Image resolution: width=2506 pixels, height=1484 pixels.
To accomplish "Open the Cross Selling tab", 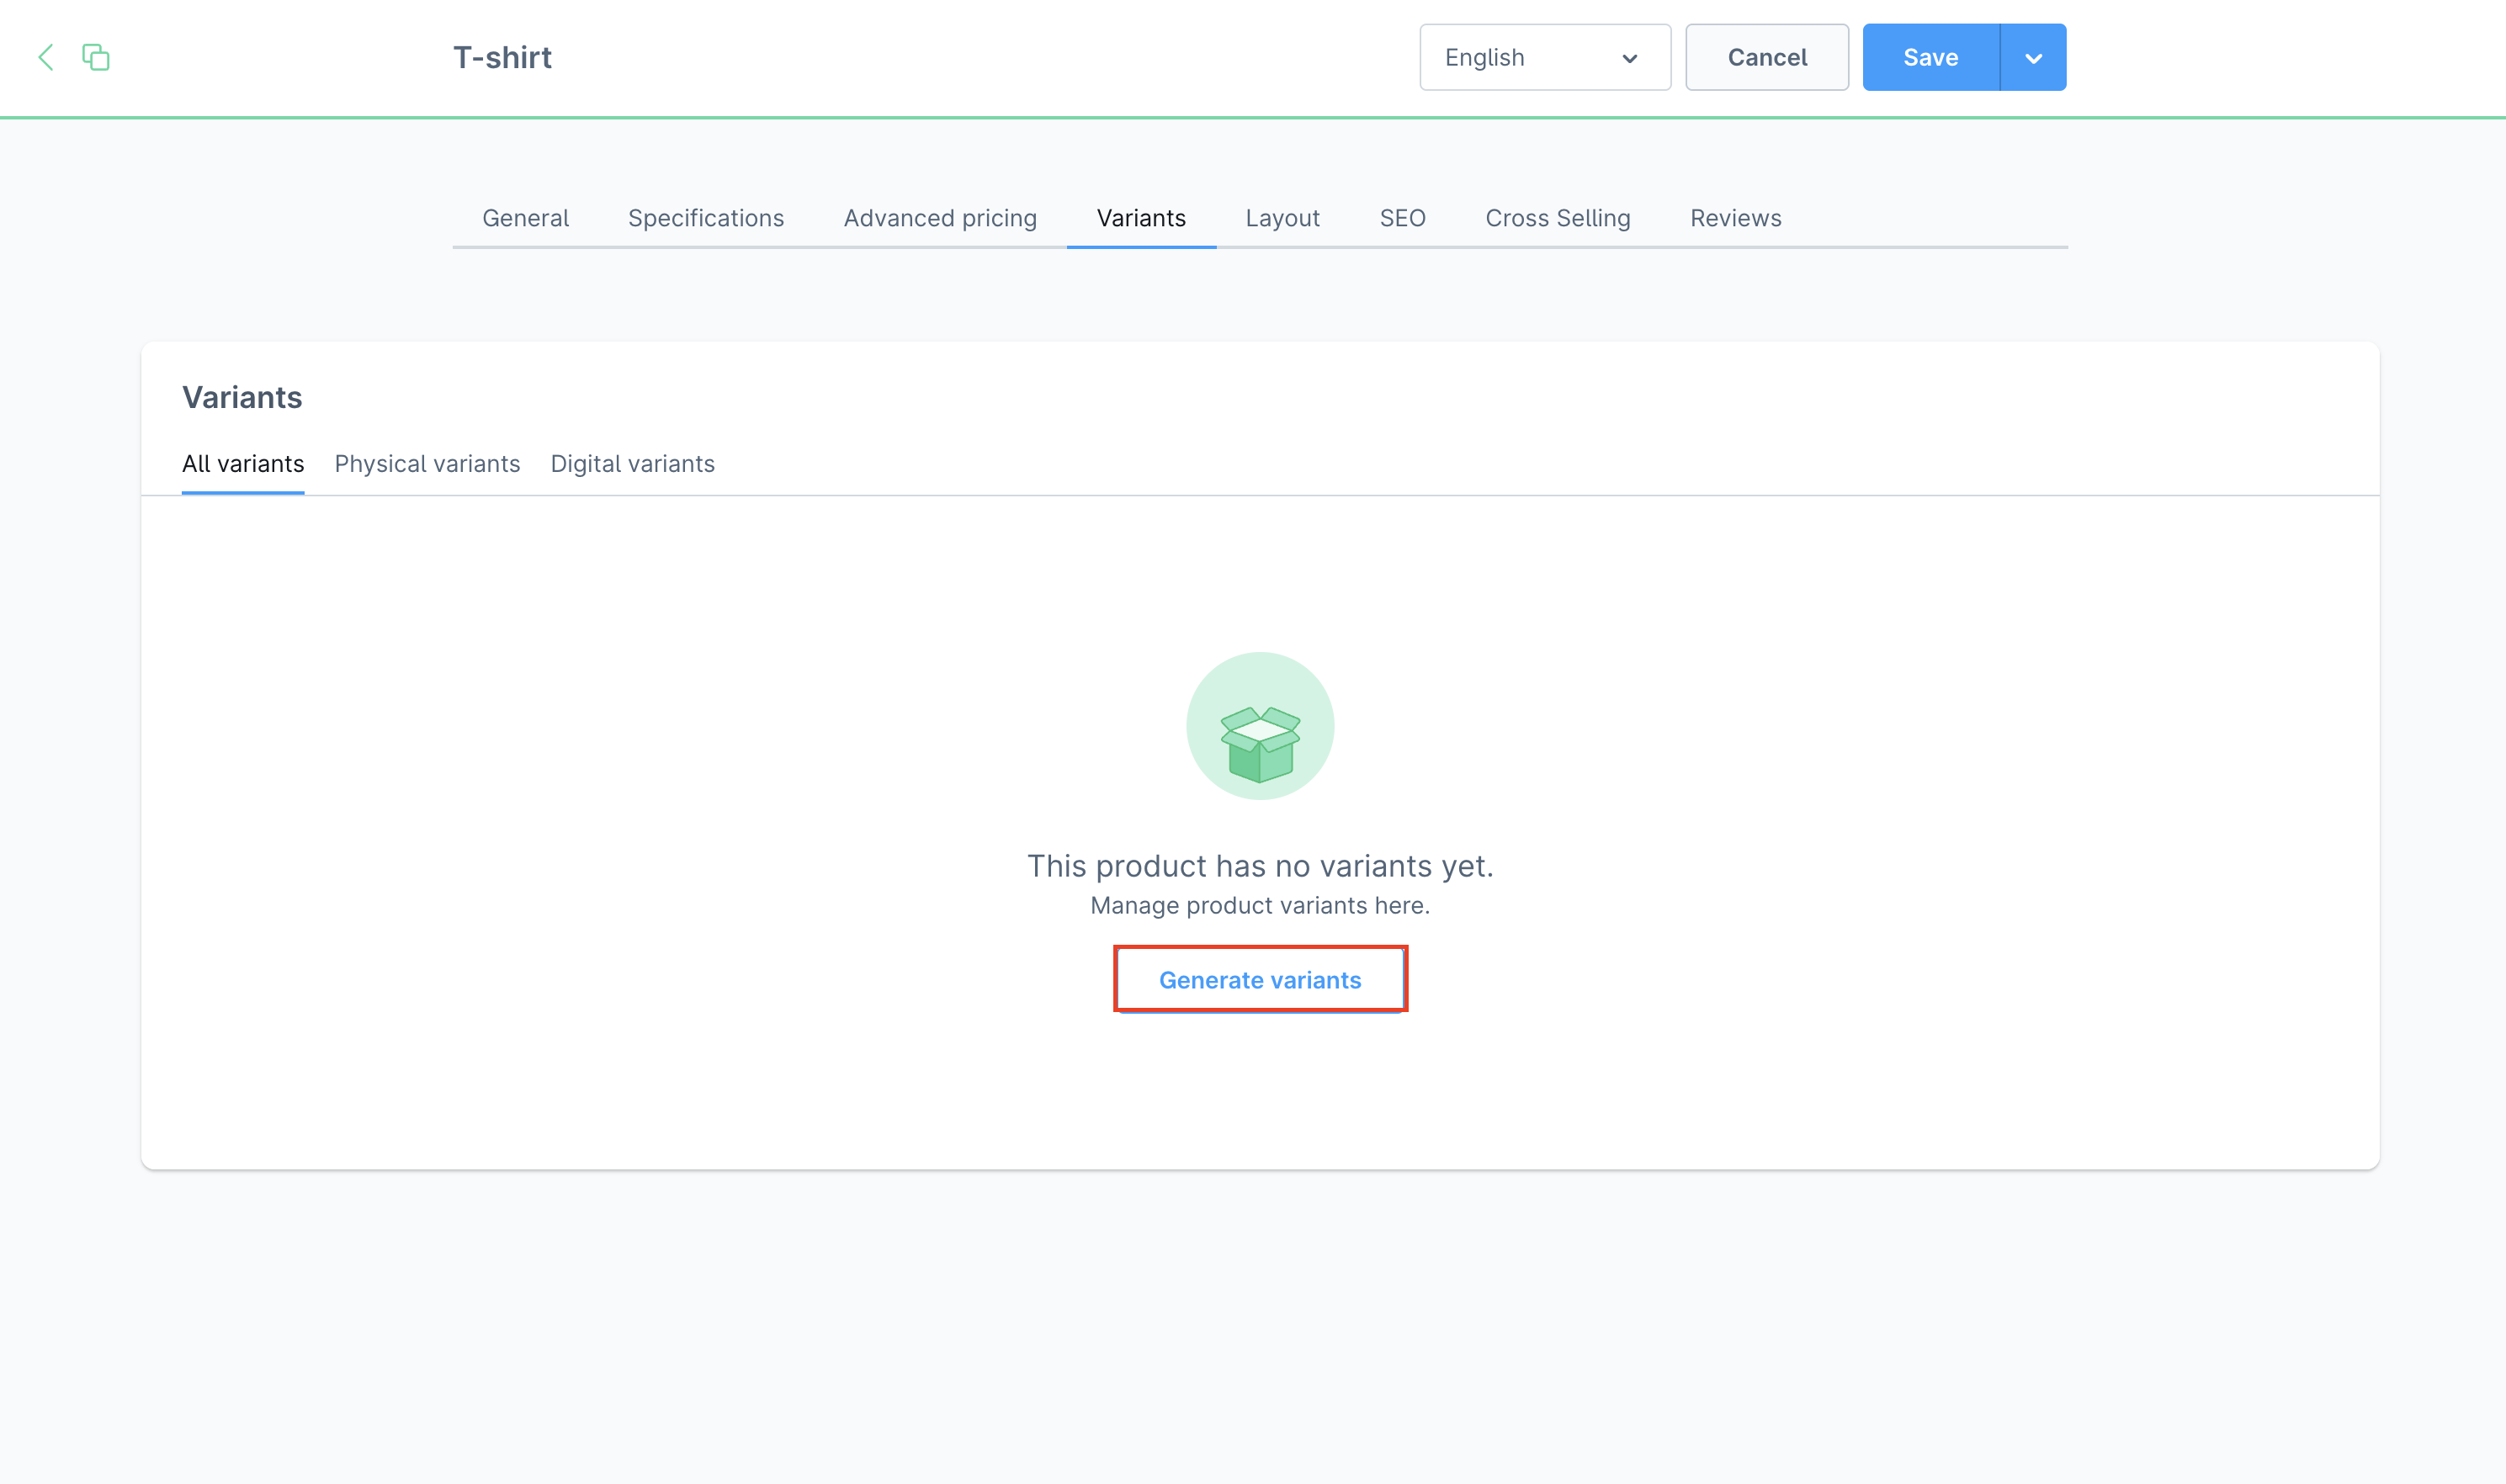I will tap(1557, 218).
